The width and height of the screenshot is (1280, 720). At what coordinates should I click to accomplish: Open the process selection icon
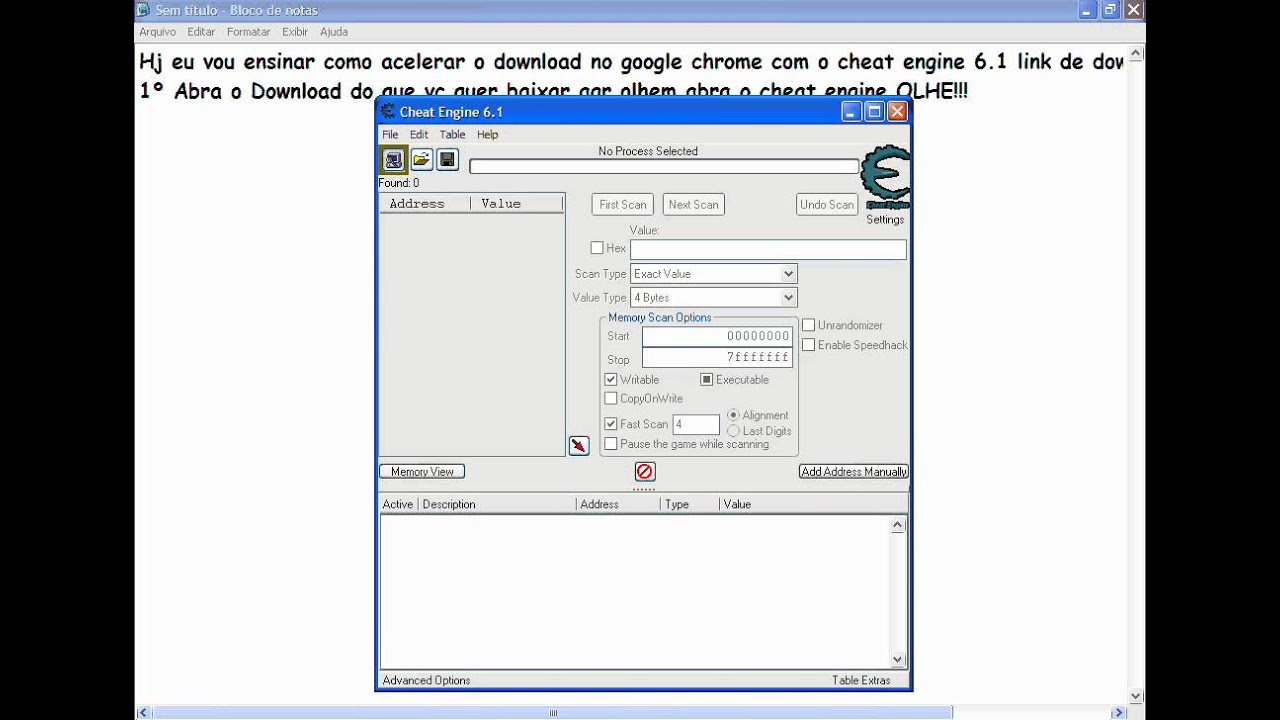[x=394, y=160]
